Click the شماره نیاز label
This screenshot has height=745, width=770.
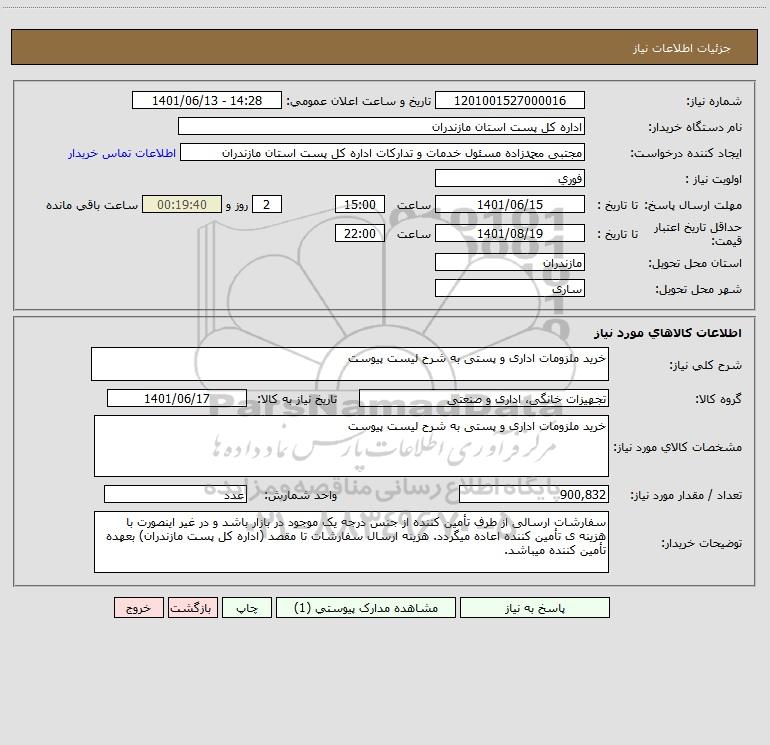point(714,102)
